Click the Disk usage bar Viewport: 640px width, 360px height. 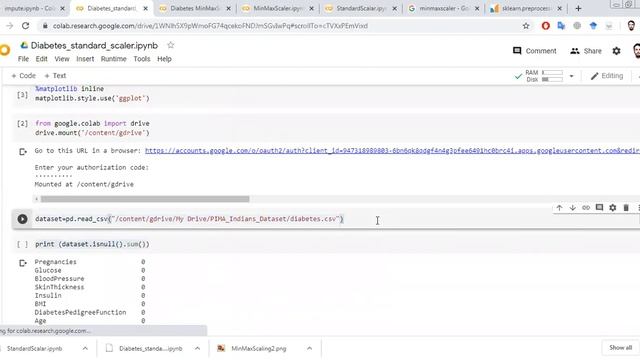(x=552, y=79)
